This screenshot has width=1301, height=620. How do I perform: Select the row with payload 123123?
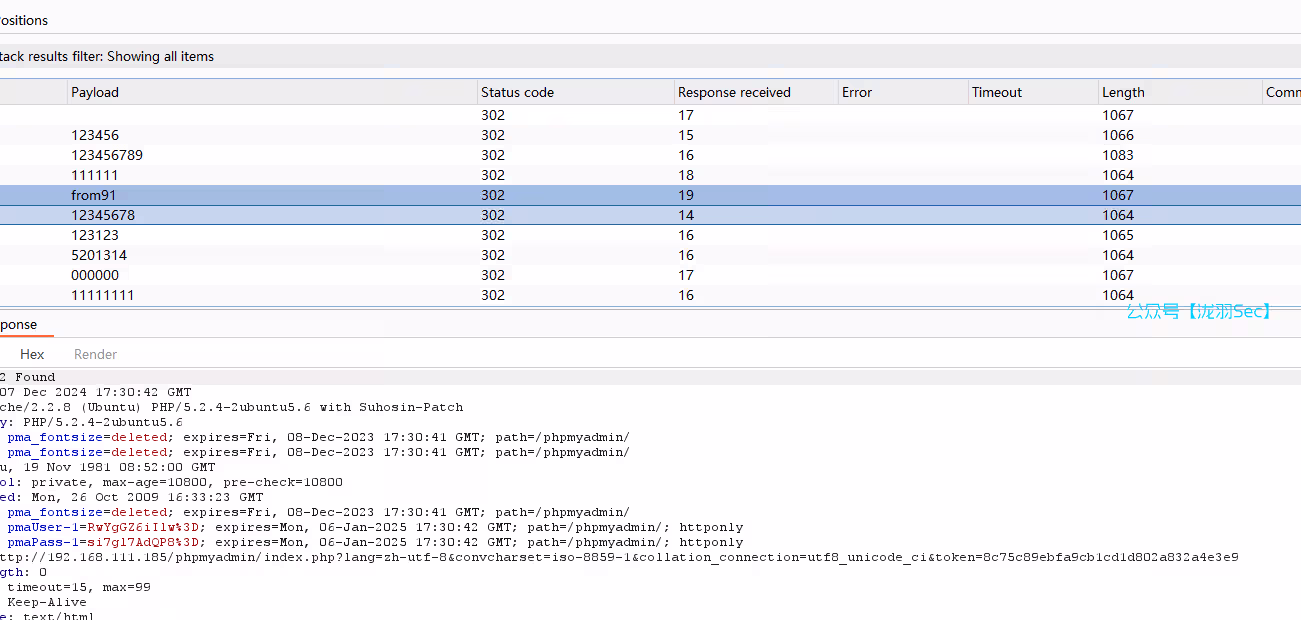[95, 235]
